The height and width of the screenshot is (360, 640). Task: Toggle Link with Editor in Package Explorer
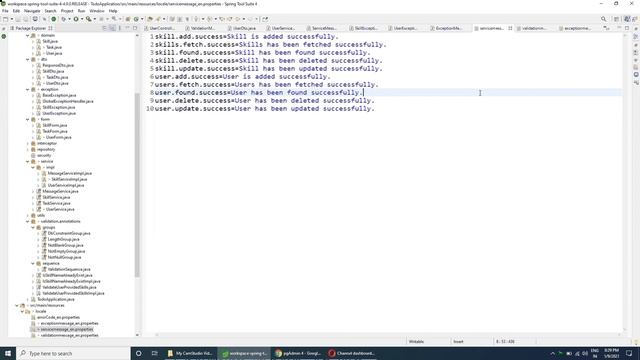pyautogui.click(x=112, y=28)
